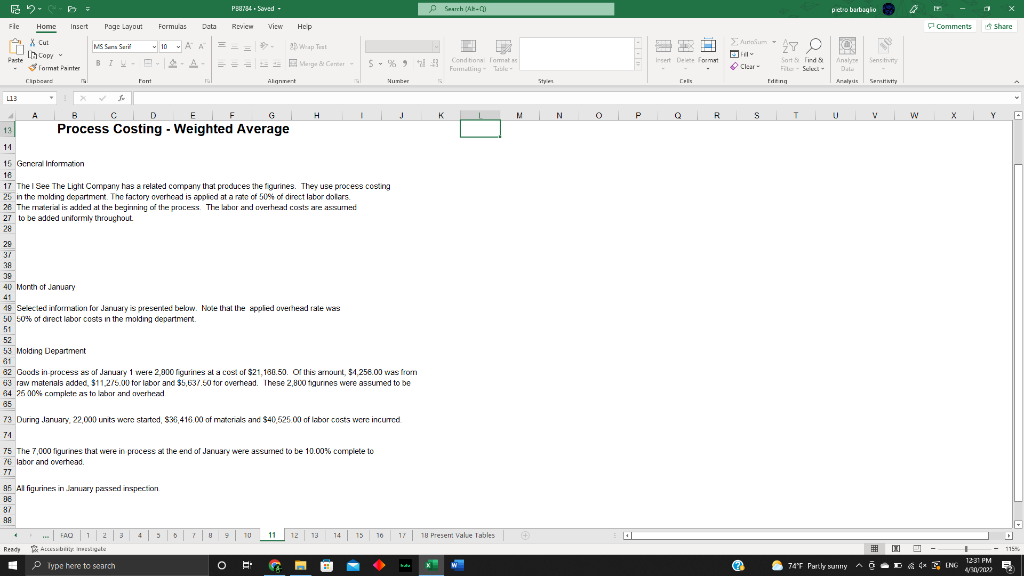Click Merge & Center
Screen dimensions: 1024x576
317,63
